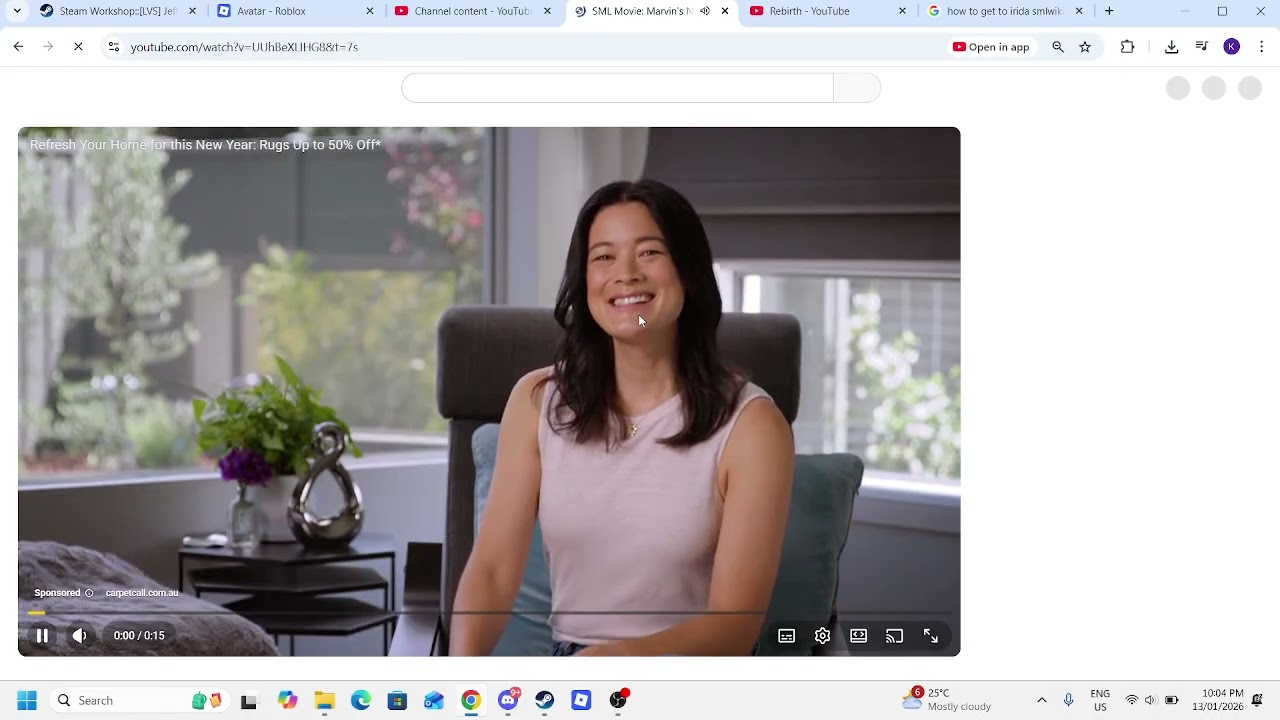
Task: Switch video to theater mode
Action: coord(858,636)
